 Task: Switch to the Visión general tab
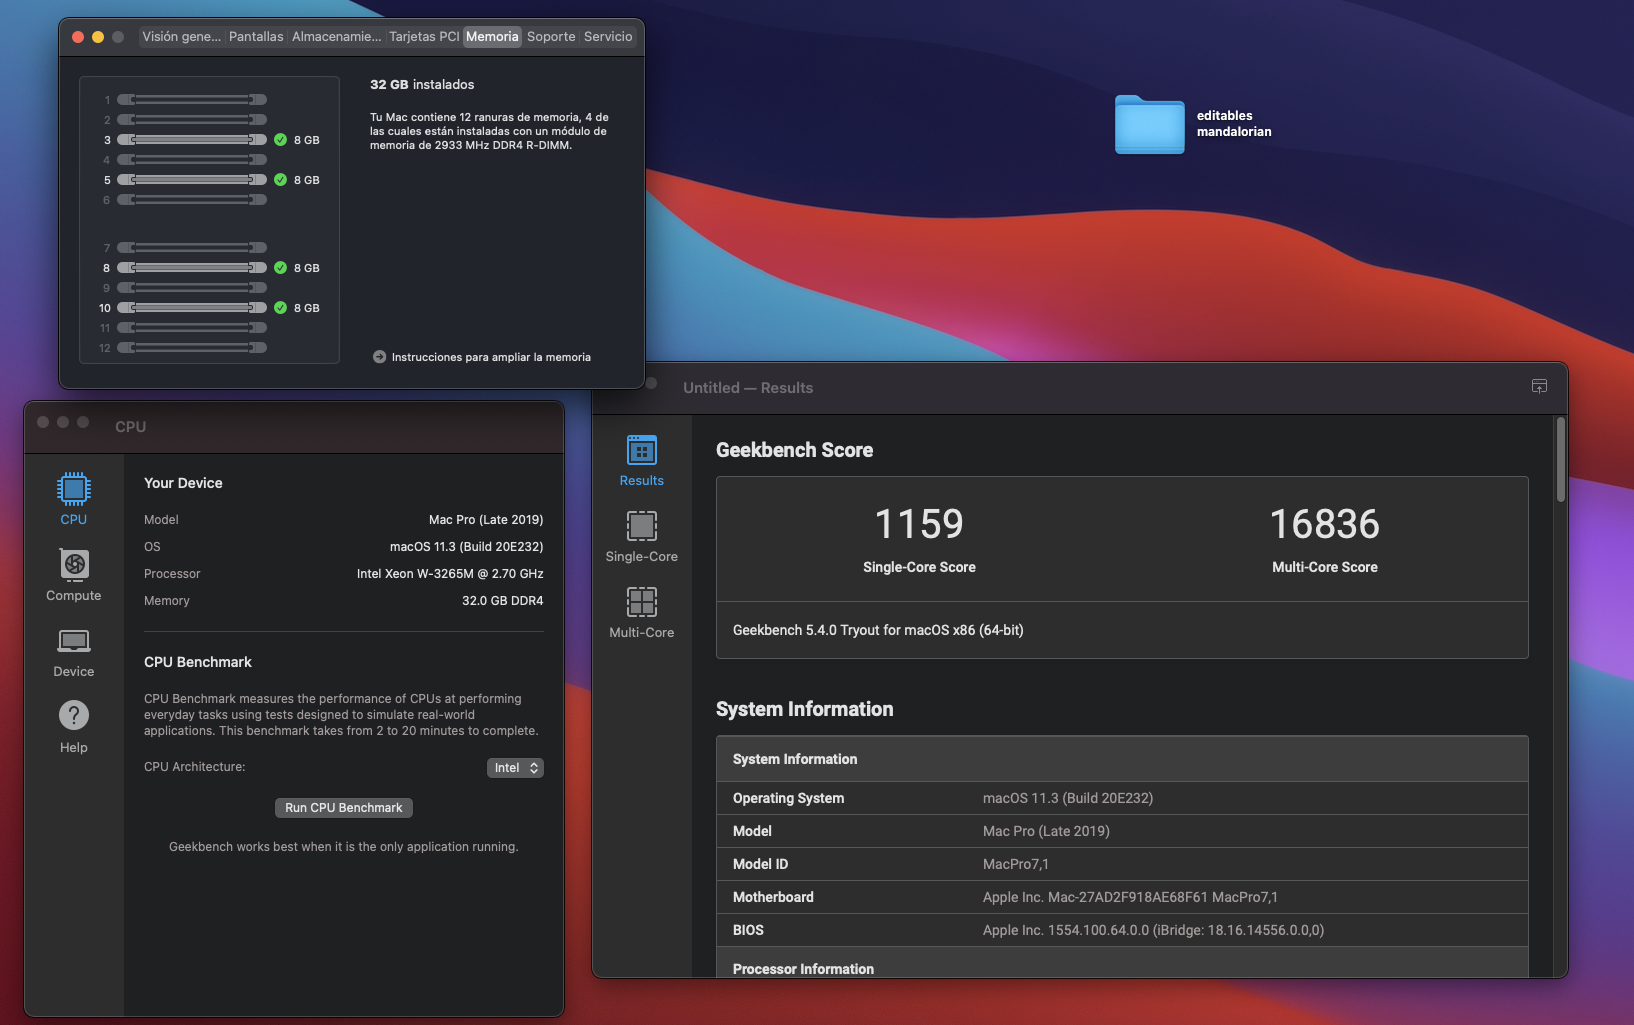pyautogui.click(x=182, y=37)
